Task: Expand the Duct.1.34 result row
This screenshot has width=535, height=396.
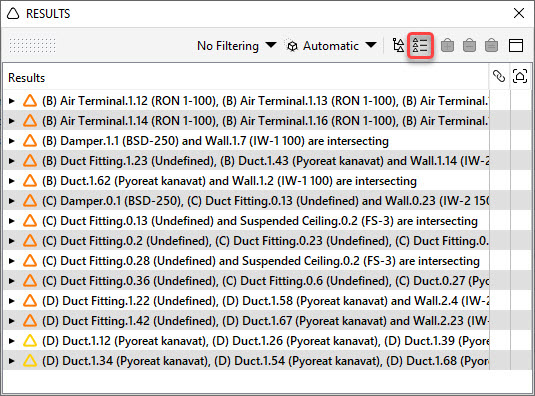Action: click(12, 361)
